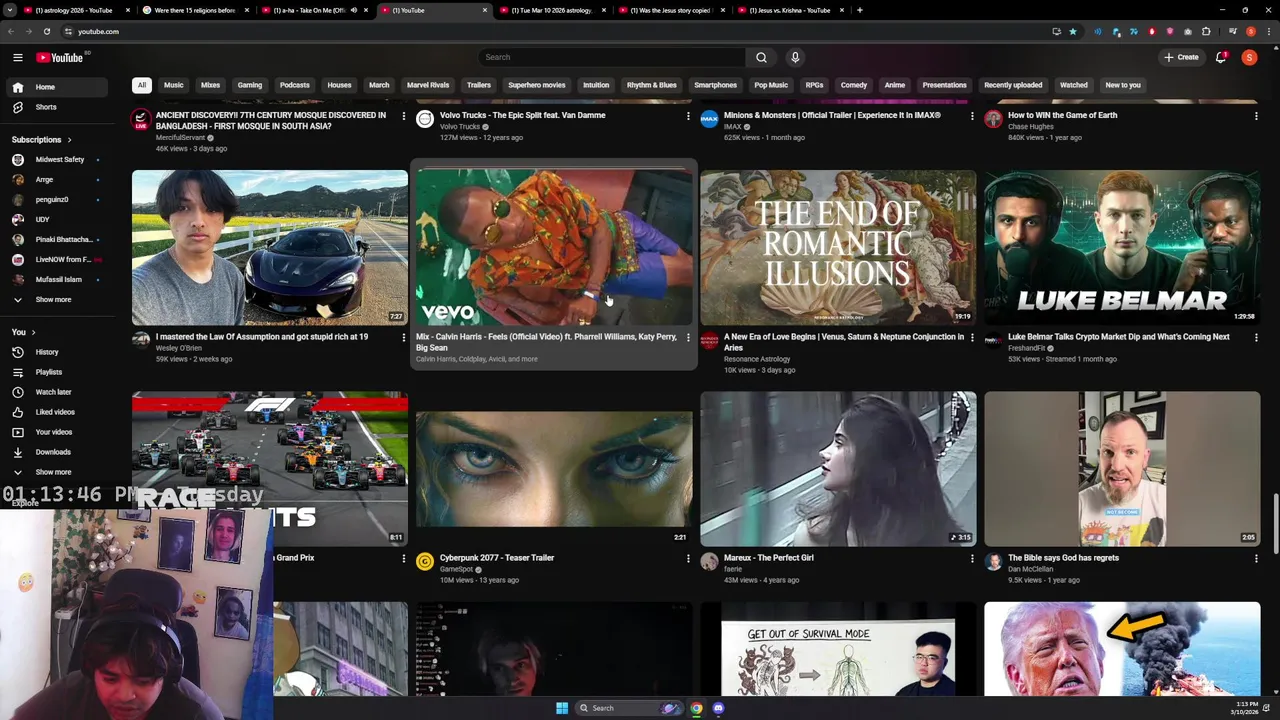Open the Create dropdown button

click(x=1181, y=57)
